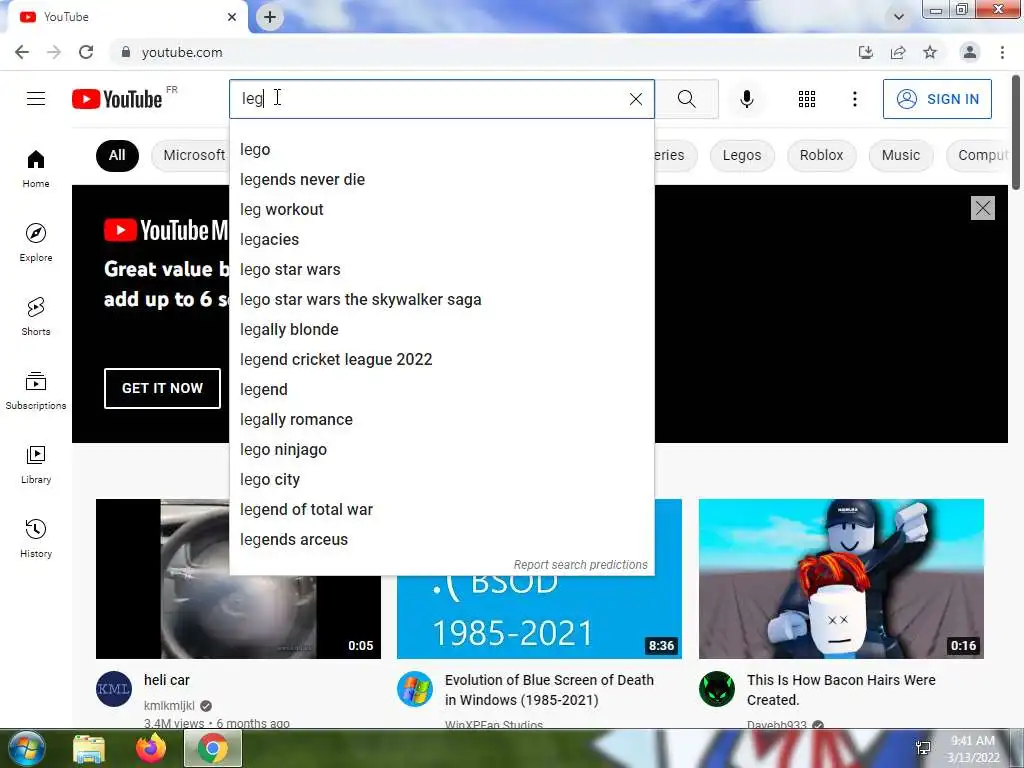Choose suggestion 'lego'
The height and width of the screenshot is (768, 1024).
441,150
